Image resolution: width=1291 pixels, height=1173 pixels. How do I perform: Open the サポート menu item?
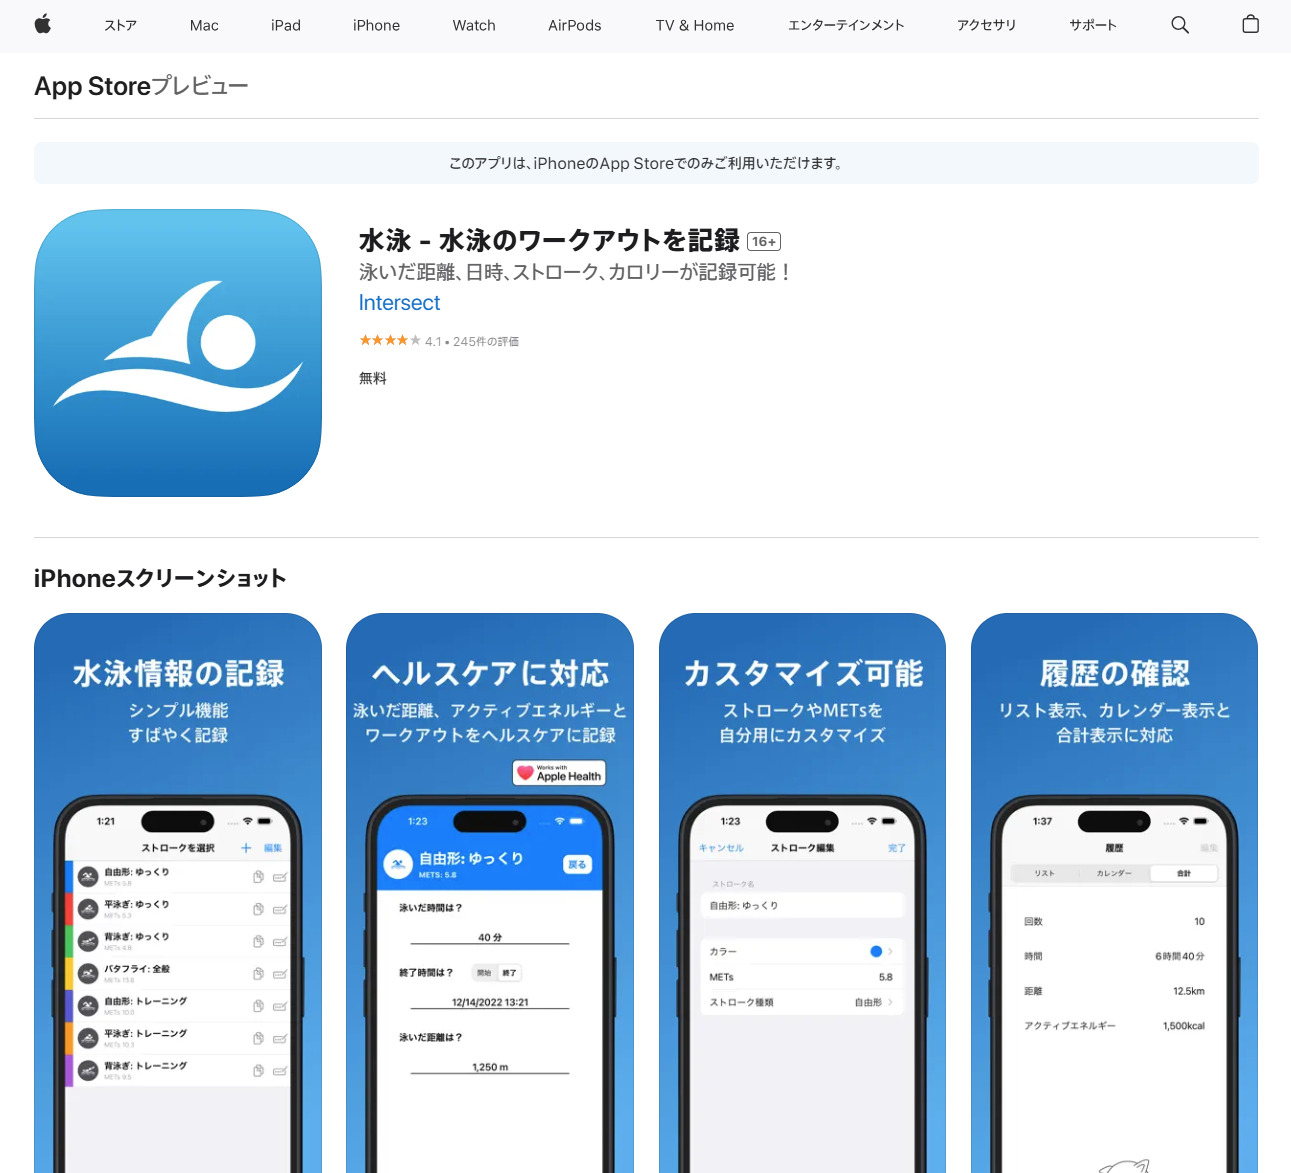1093,25
